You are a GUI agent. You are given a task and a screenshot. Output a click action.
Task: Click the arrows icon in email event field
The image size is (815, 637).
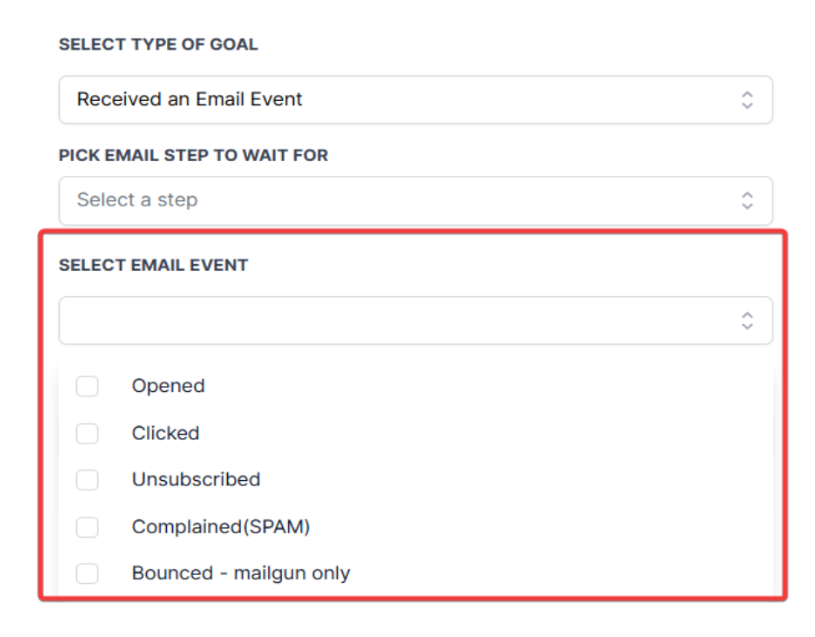(x=746, y=320)
